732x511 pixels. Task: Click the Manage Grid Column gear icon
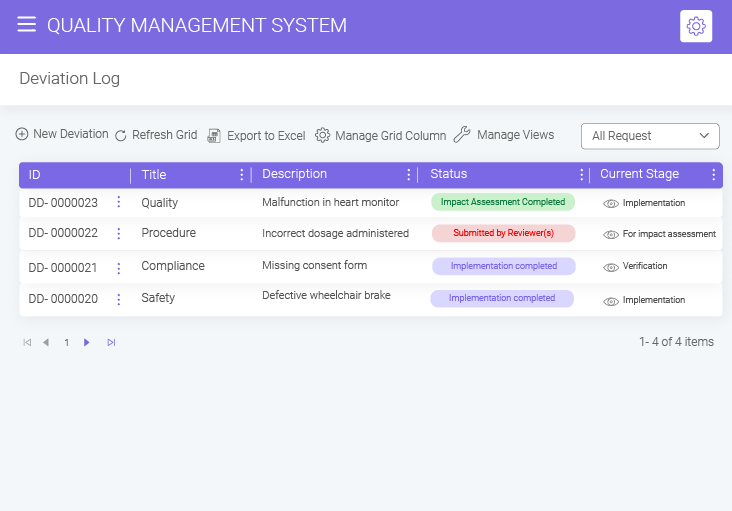(x=322, y=135)
